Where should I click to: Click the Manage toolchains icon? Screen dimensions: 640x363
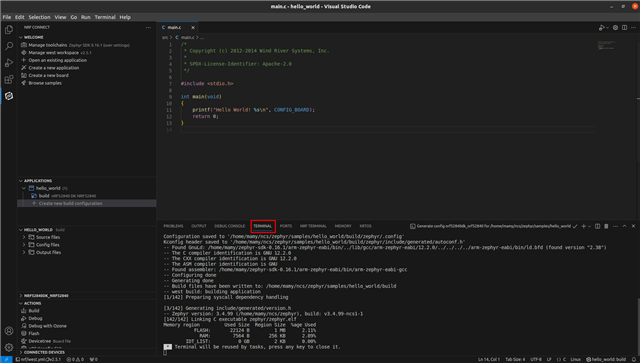pyautogui.click(x=24, y=45)
